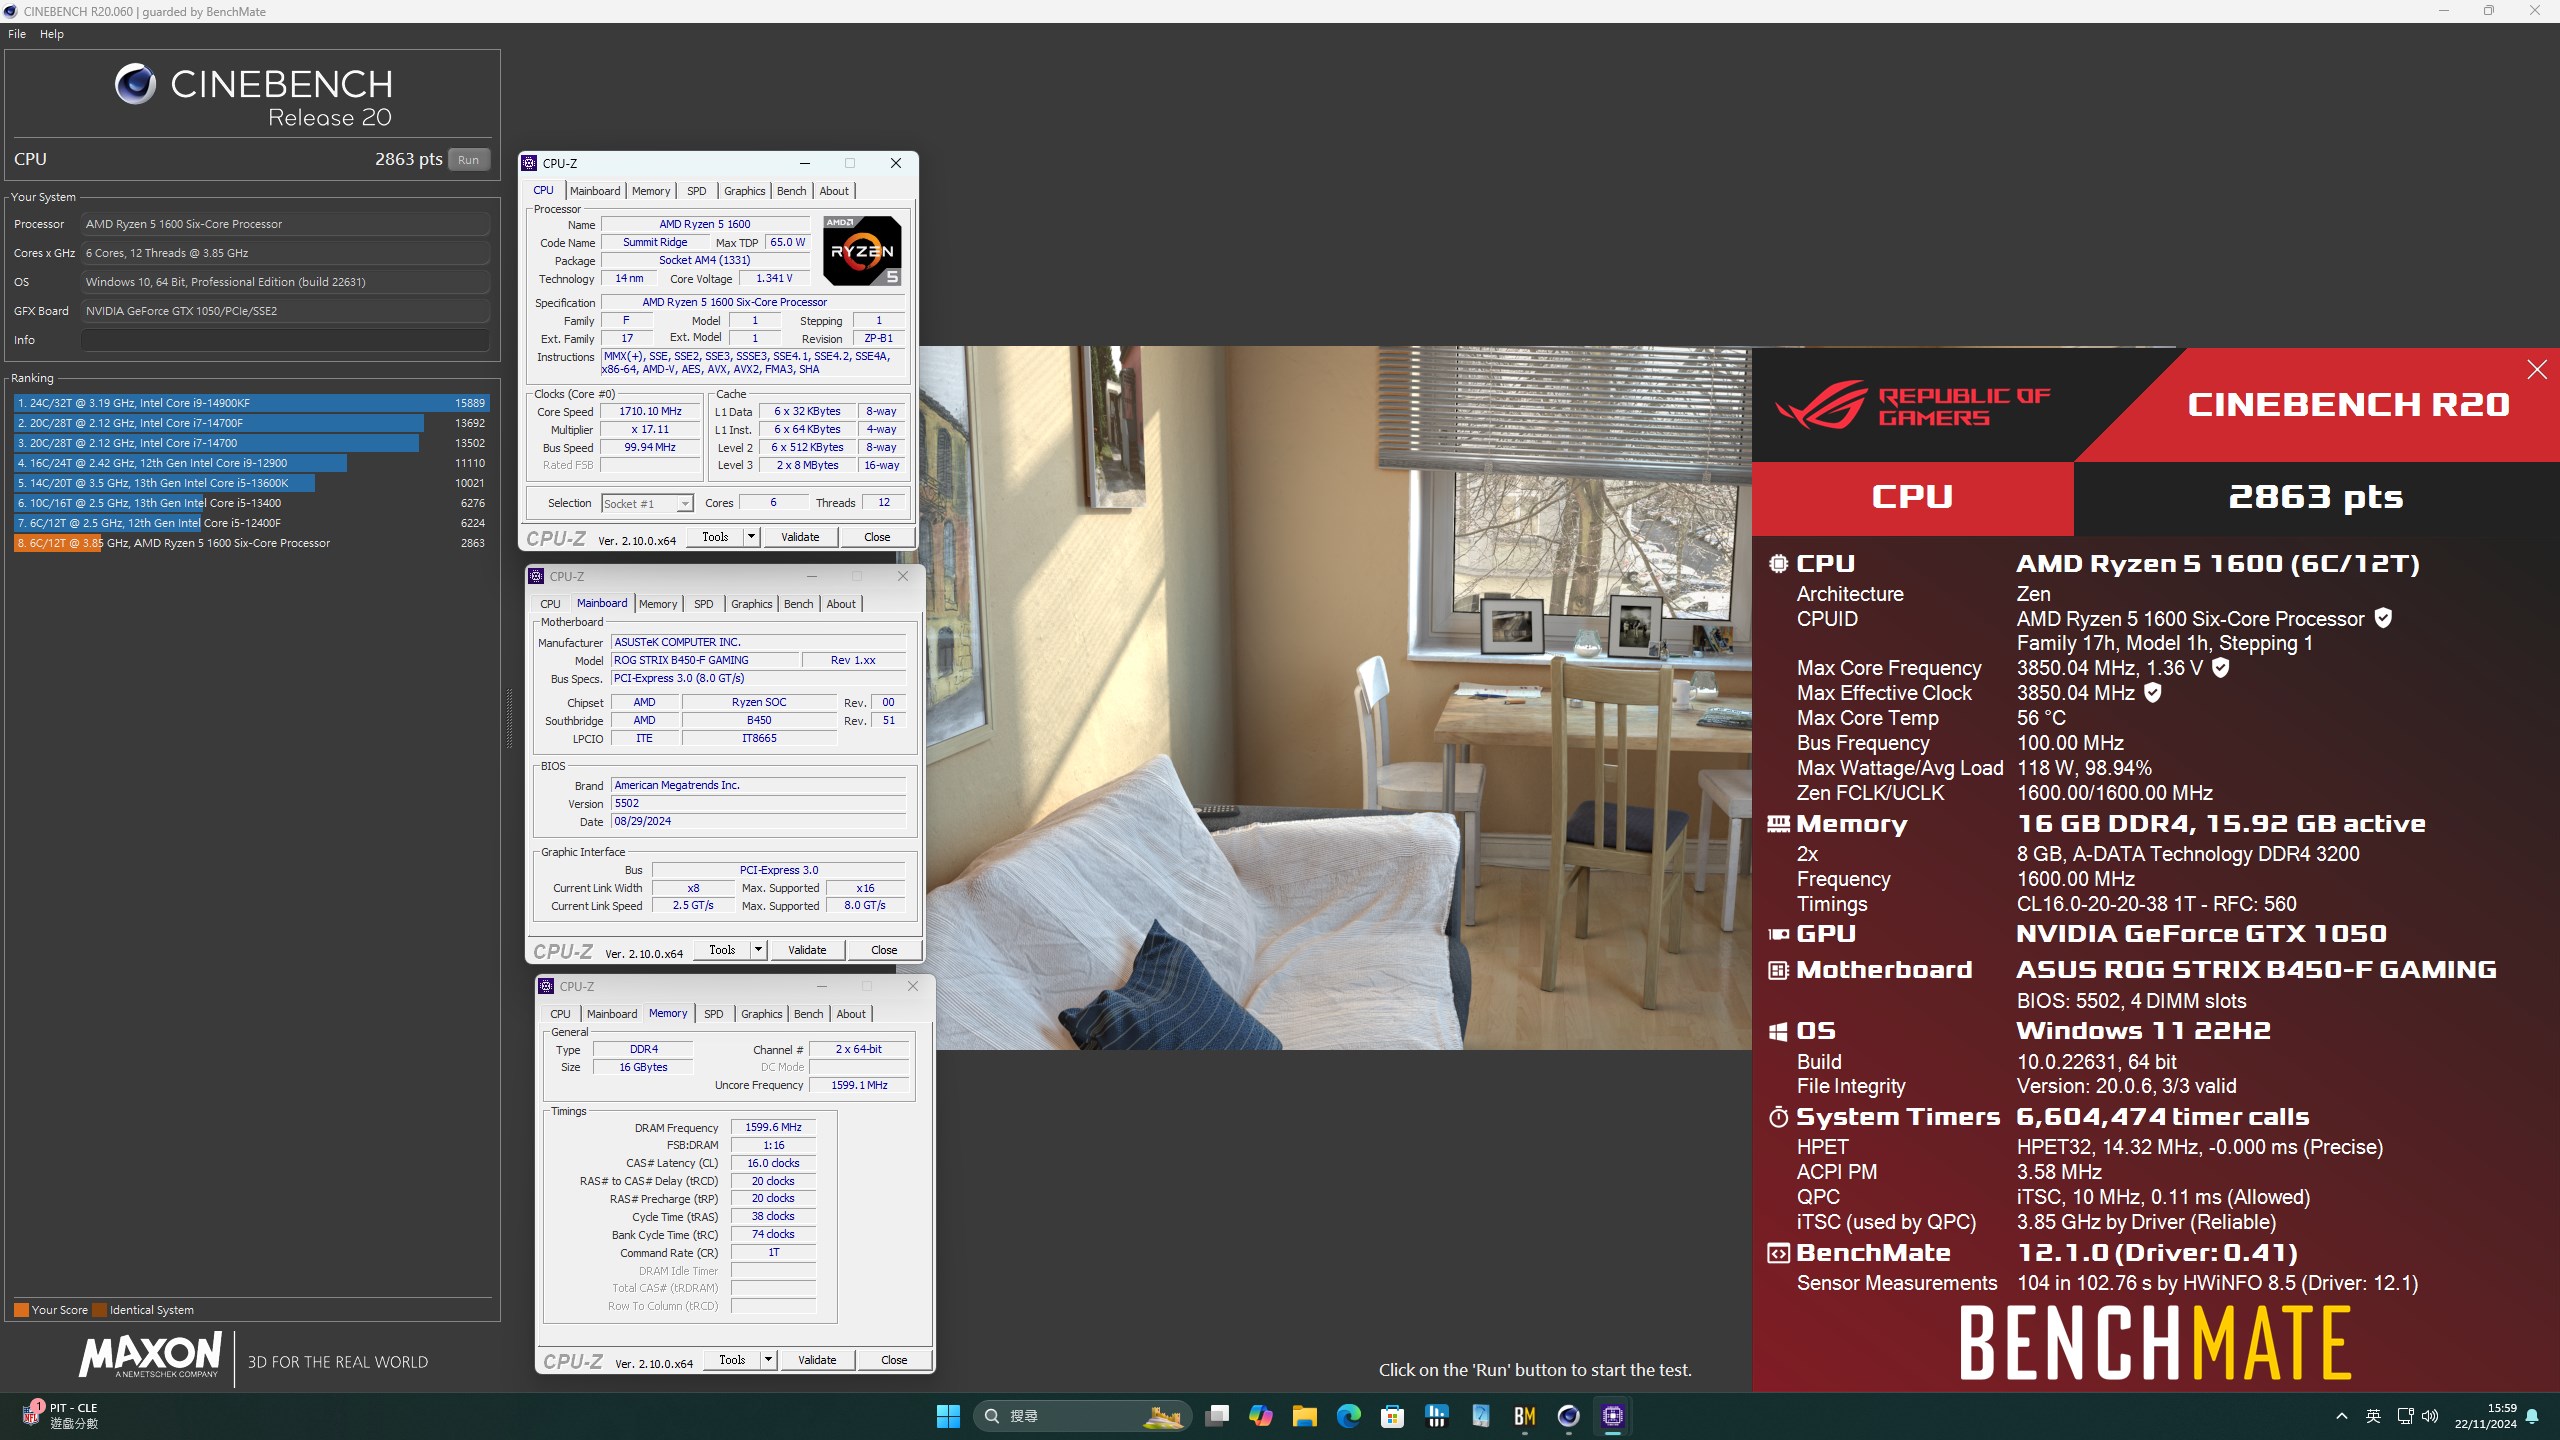
Task: Show hidden system tray icons
Action: pyautogui.click(x=2342, y=1416)
